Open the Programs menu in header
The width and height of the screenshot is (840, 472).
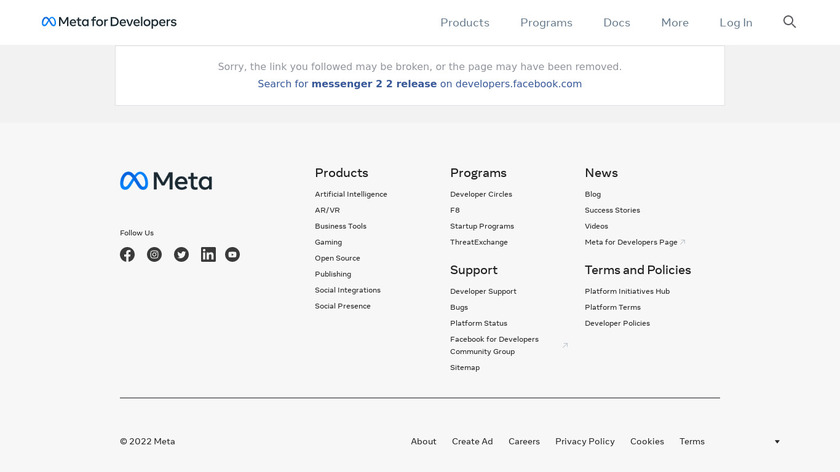[x=546, y=22]
